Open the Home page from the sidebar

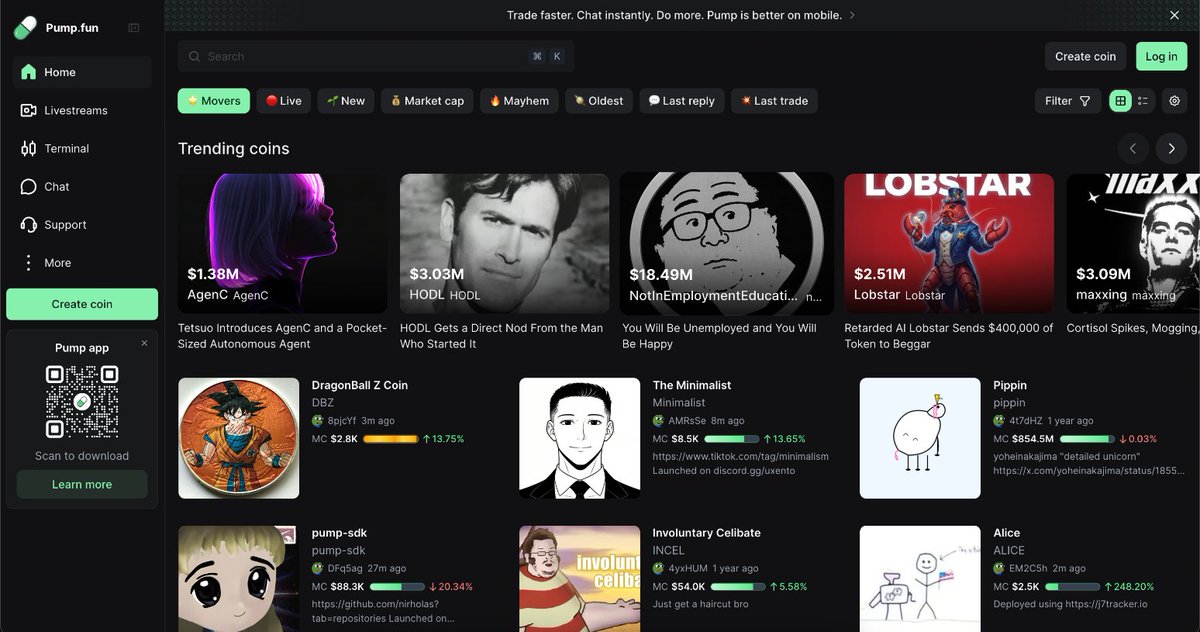pos(82,72)
